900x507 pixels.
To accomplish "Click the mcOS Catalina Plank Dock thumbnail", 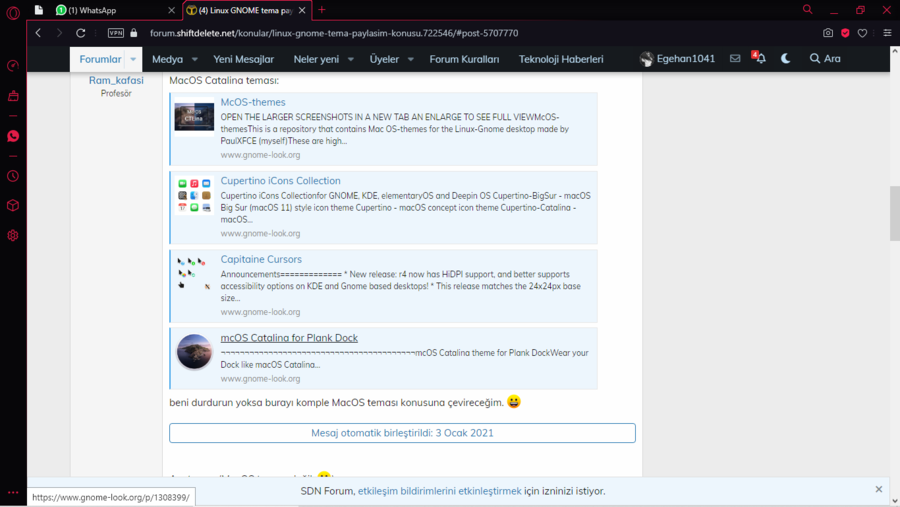I will pyautogui.click(x=194, y=352).
